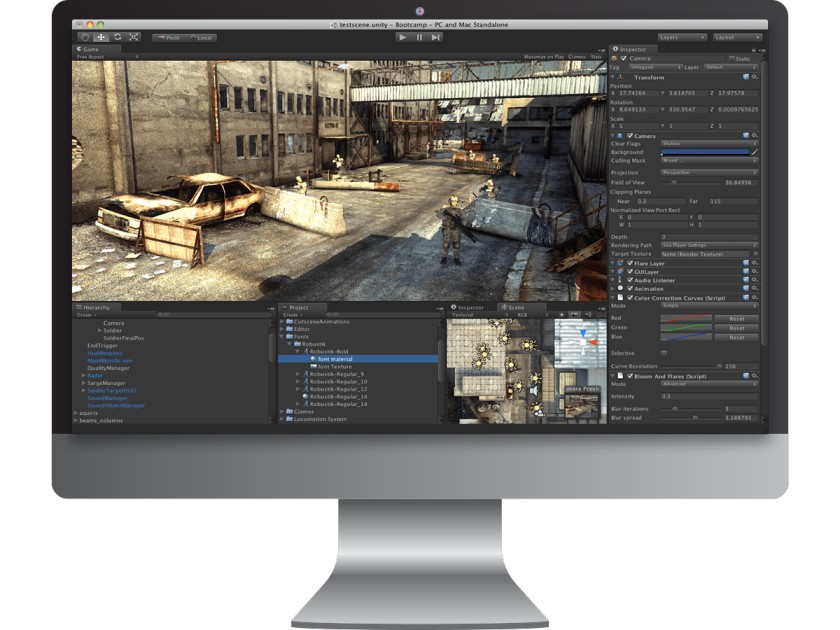Toggle the GUILayer checkbox
The height and width of the screenshot is (630, 840).
630,272
